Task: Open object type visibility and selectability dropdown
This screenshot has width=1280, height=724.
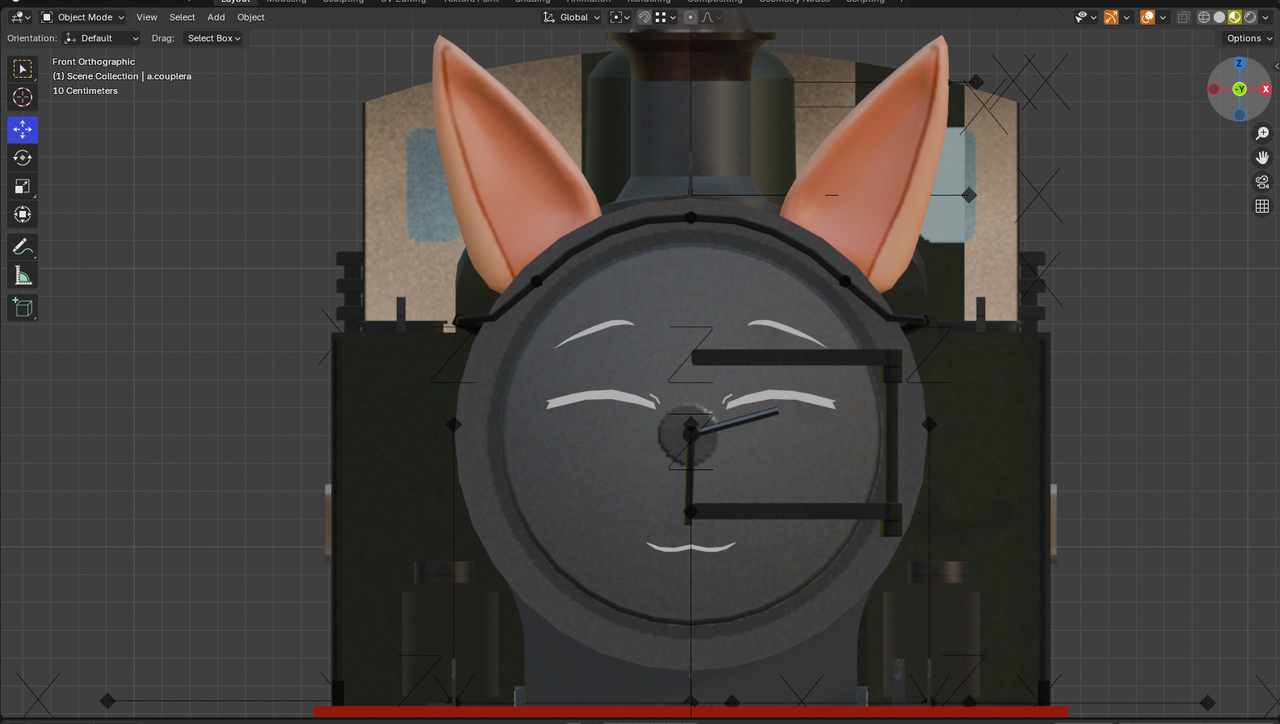Action: tap(1085, 17)
